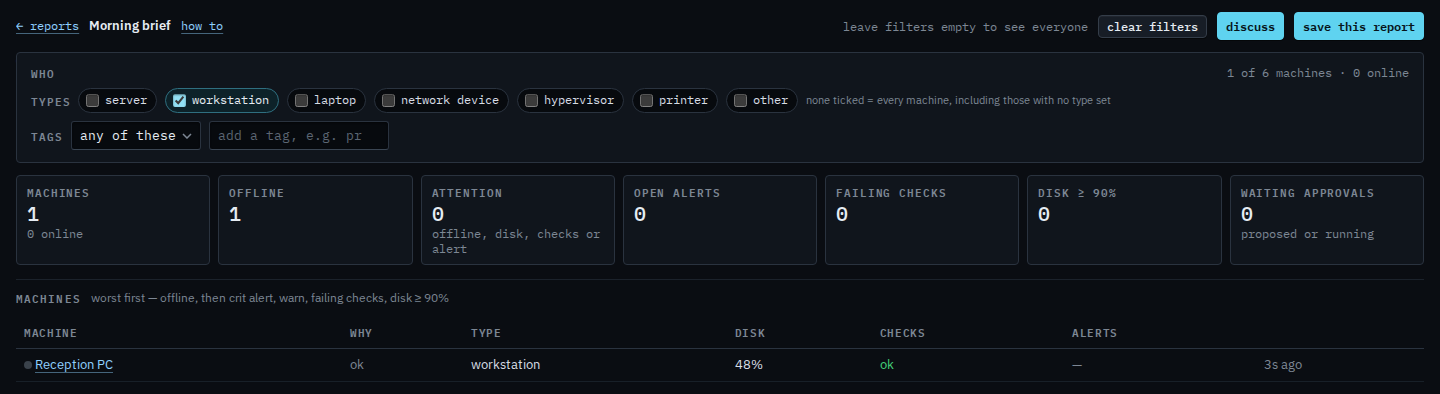The width and height of the screenshot is (1440, 394).
Task: Click the Reception PC offline status dot
Action: click(28, 365)
